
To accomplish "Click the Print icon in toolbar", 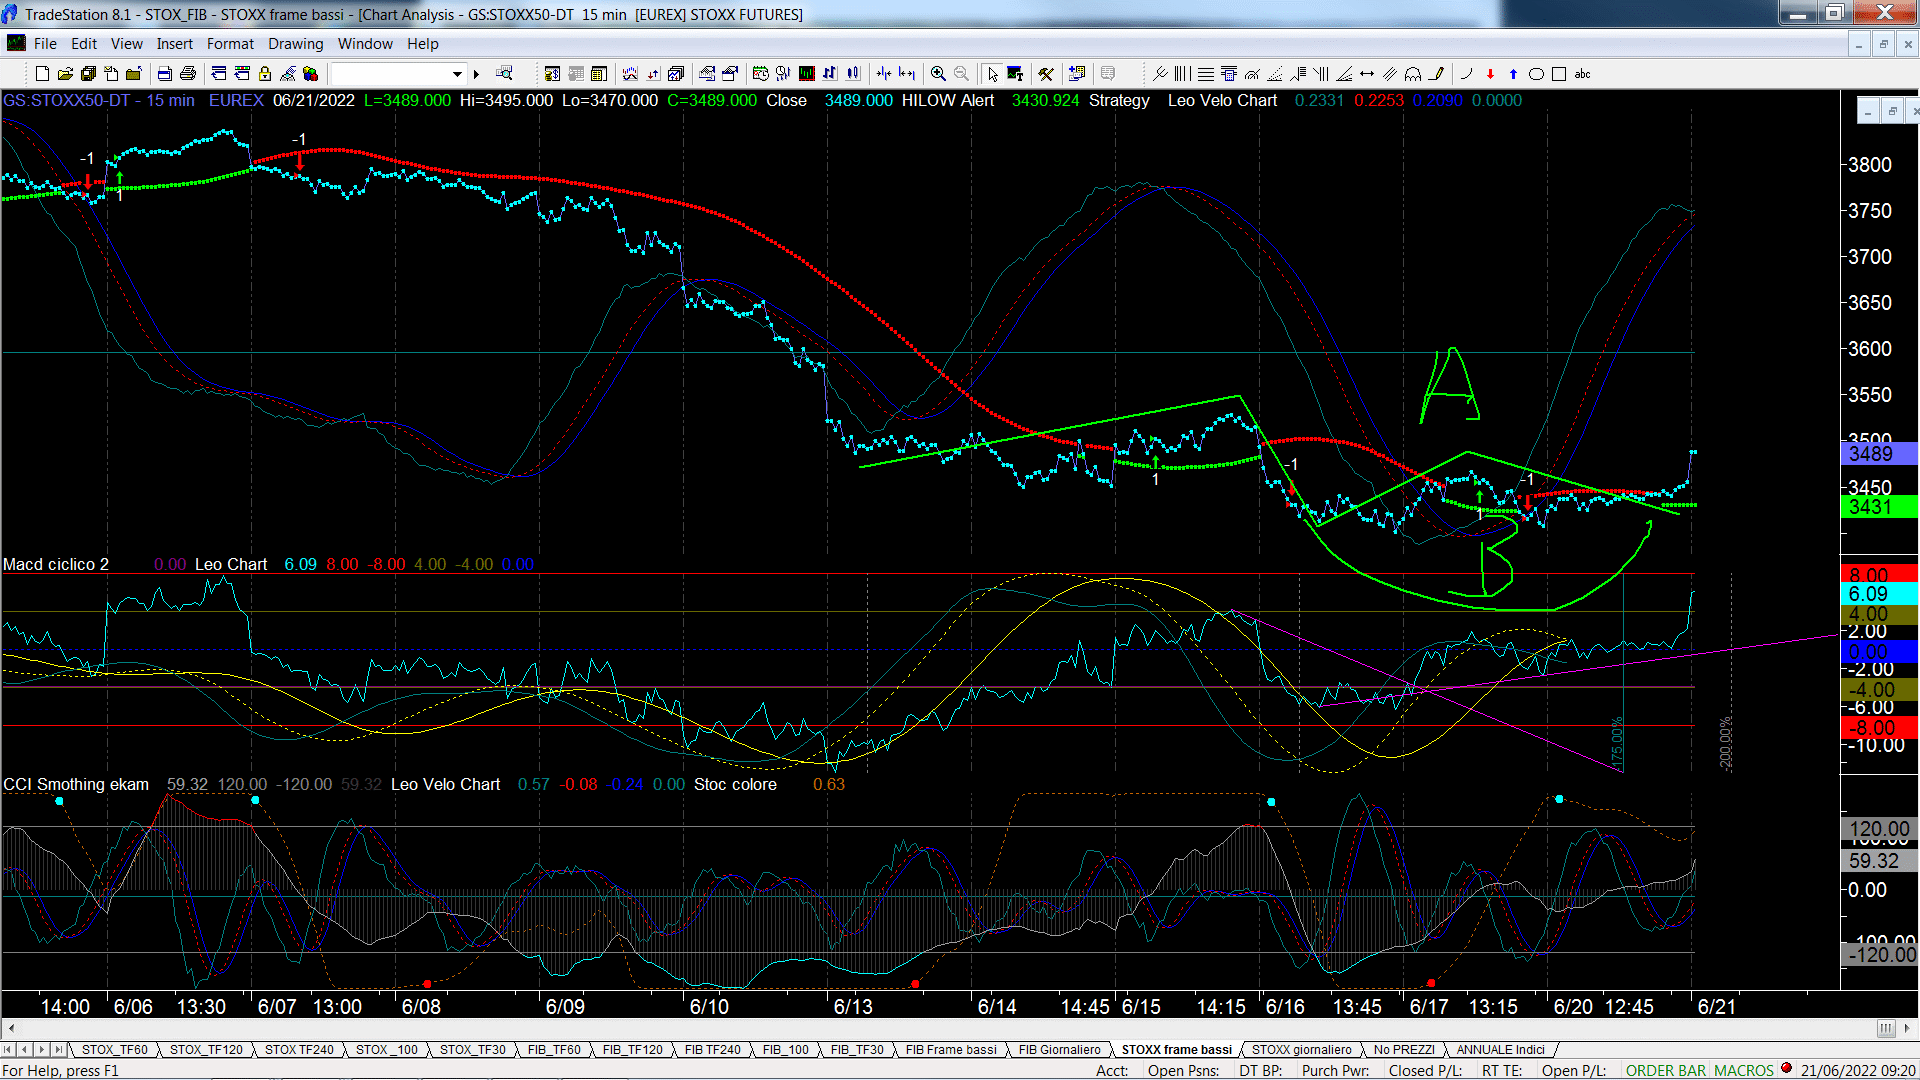I will pyautogui.click(x=187, y=74).
